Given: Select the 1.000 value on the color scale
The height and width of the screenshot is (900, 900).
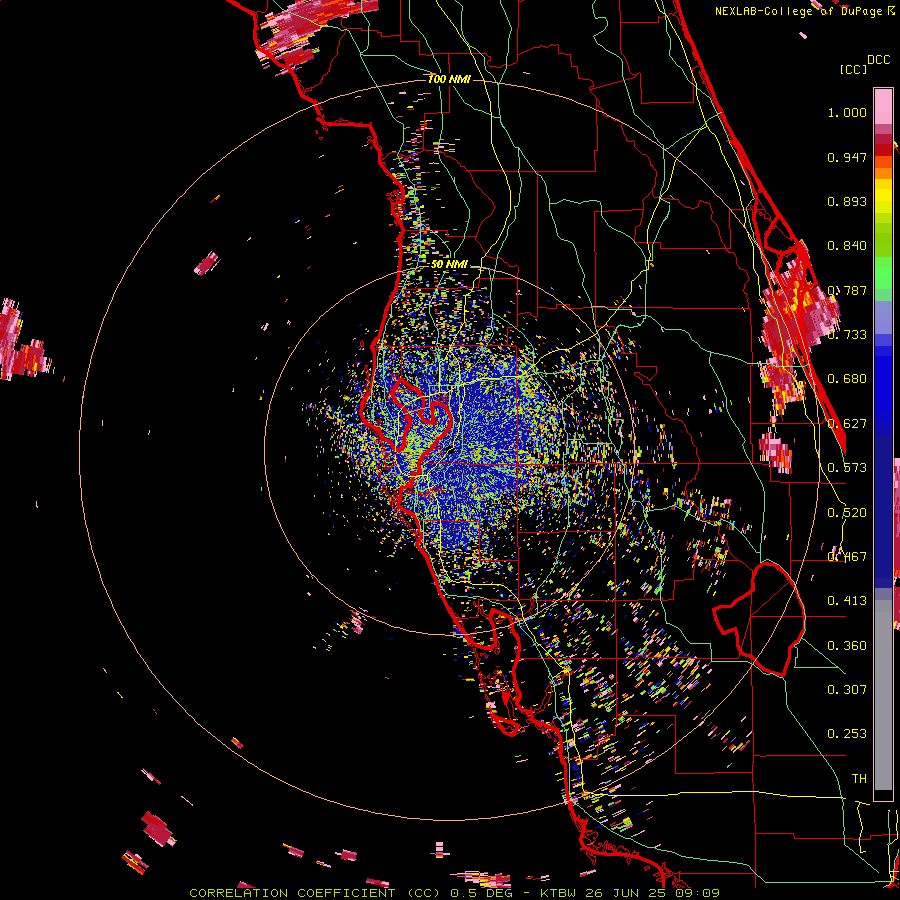Looking at the screenshot, I should tap(847, 113).
